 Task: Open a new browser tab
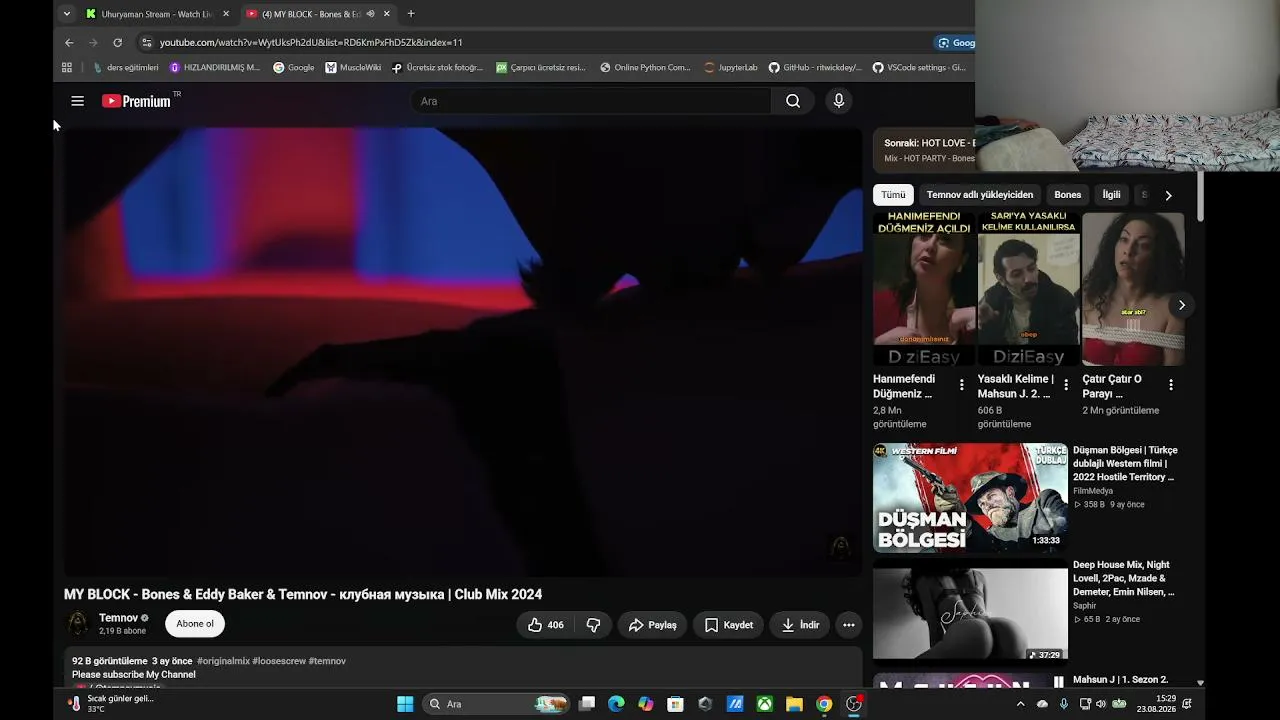click(410, 14)
